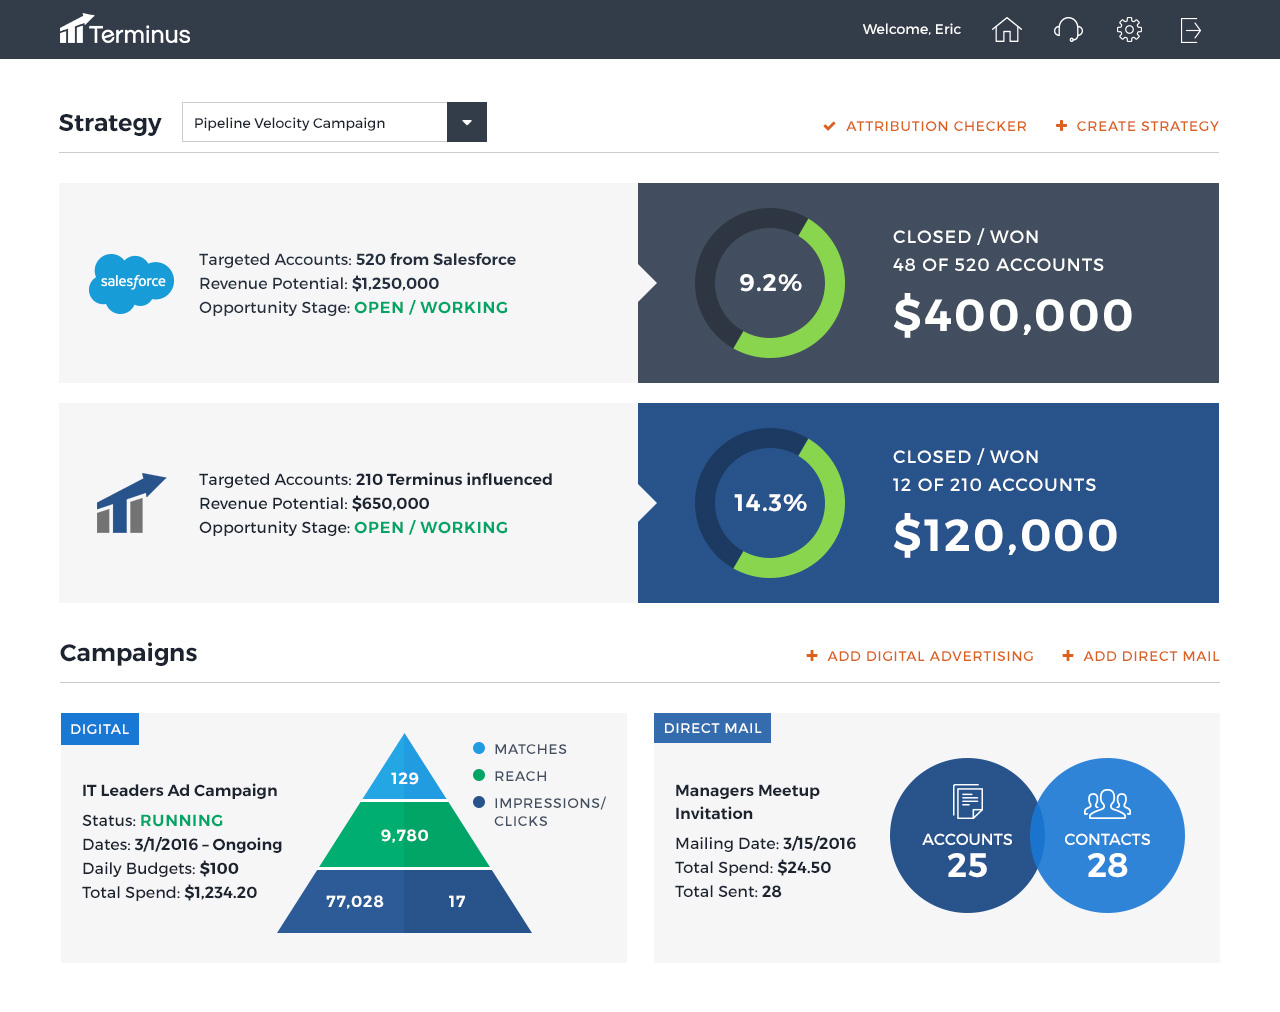Click Impressions/Clicks legend navy dot
The width and height of the screenshot is (1280, 1012).
click(x=479, y=802)
